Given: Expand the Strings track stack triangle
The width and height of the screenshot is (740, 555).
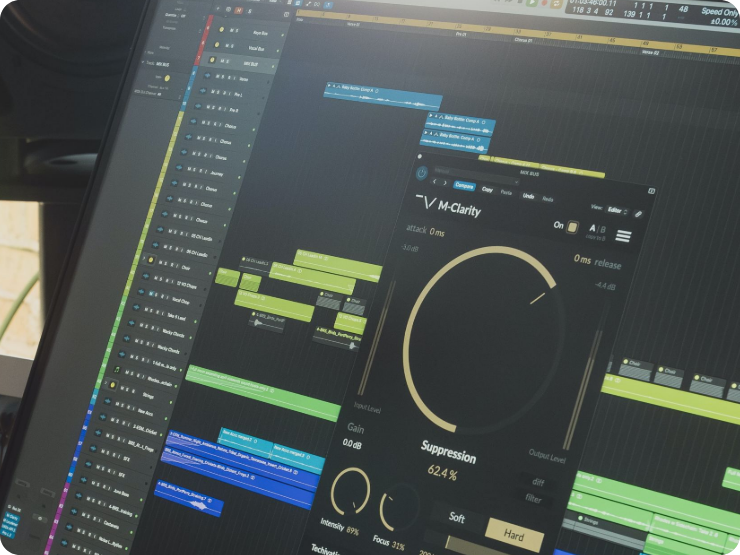Looking at the screenshot, I should click(106, 384).
